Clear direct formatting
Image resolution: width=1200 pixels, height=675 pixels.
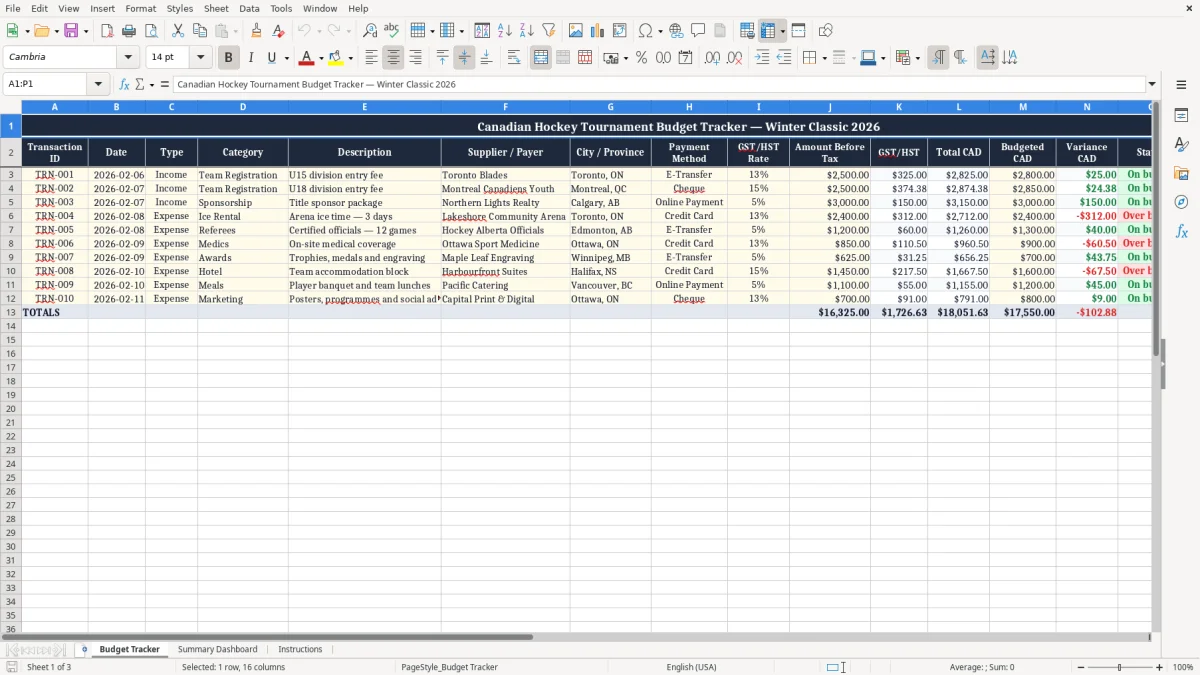[x=278, y=31]
